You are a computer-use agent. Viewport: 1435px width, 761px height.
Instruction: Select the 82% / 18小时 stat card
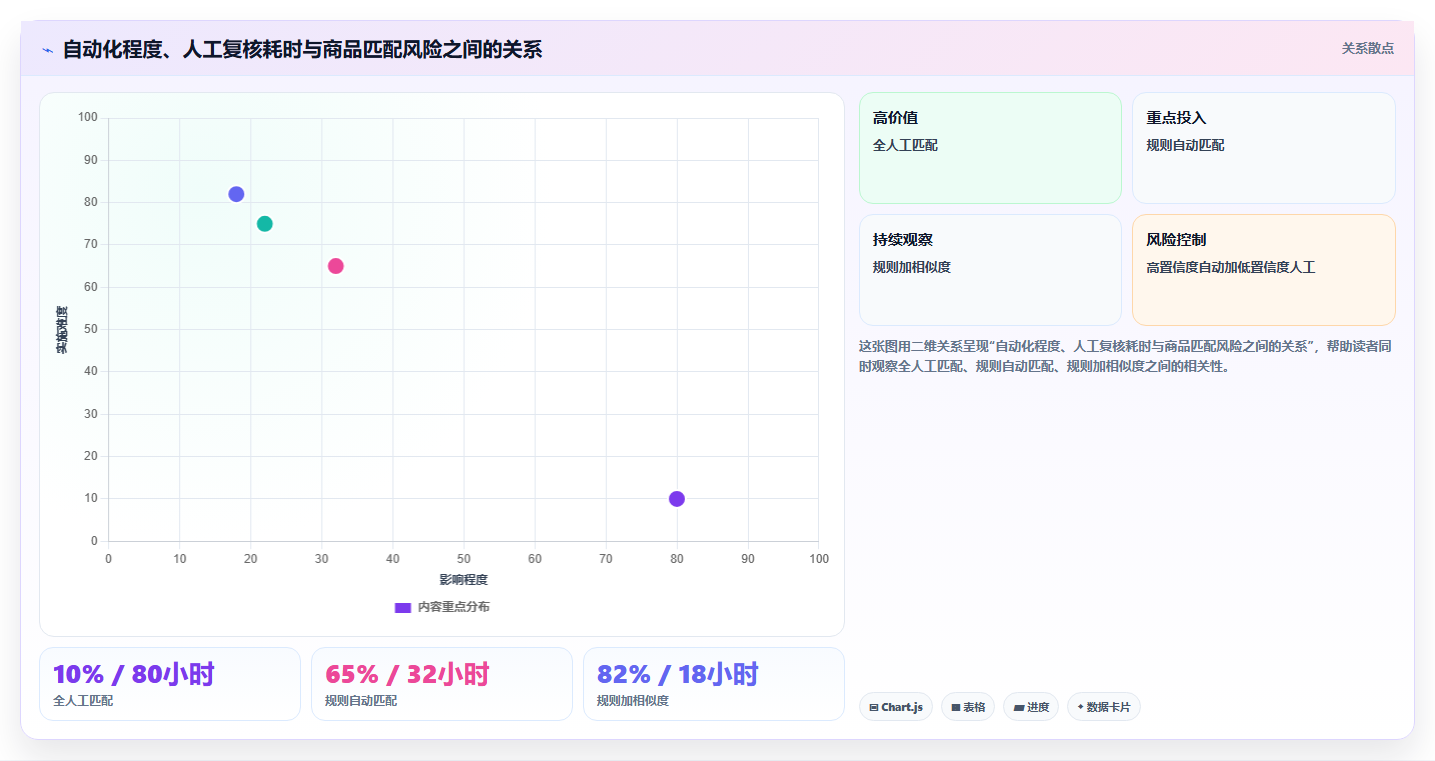click(x=714, y=684)
